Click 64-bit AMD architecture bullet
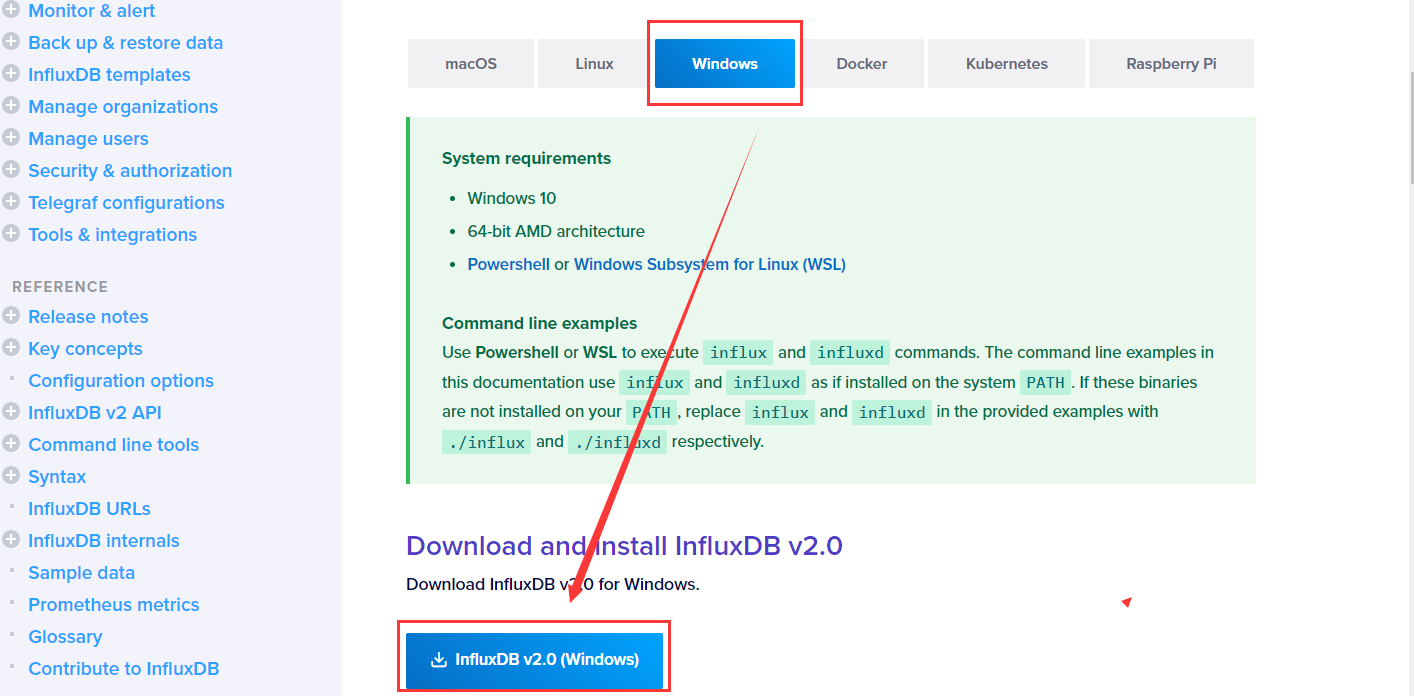Screen dimensions: 1414x696 [556, 232]
